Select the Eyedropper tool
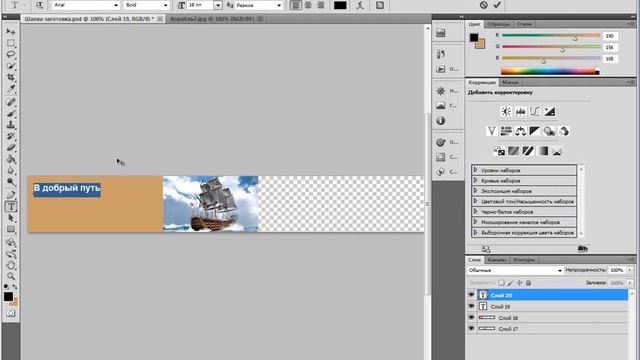 (11, 89)
